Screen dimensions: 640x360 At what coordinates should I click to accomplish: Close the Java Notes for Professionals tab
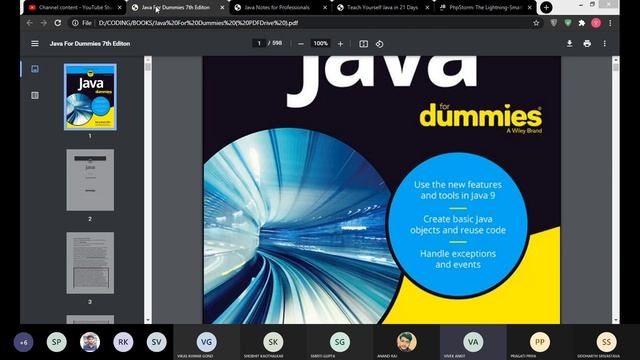325,7
